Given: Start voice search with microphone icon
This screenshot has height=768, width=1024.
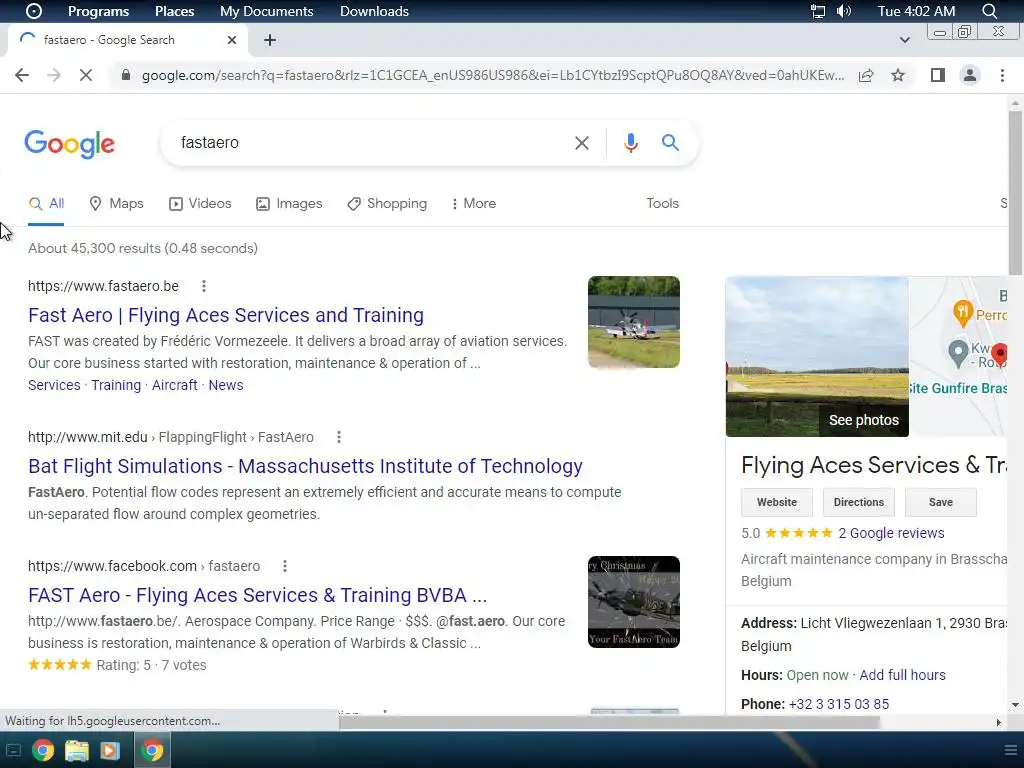Looking at the screenshot, I should [630, 142].
